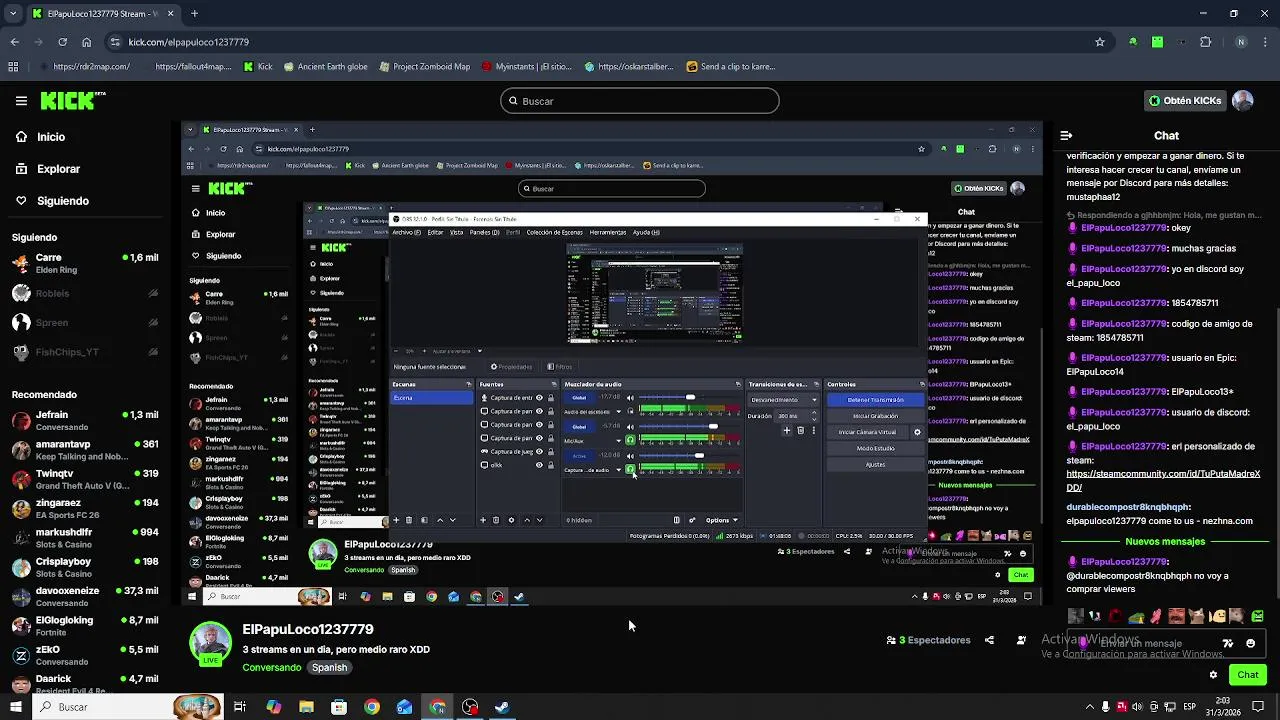This screenshot has width=1280, height=720.
Task: Go back with the browser back arrow
Action: (x=14, y=42)
